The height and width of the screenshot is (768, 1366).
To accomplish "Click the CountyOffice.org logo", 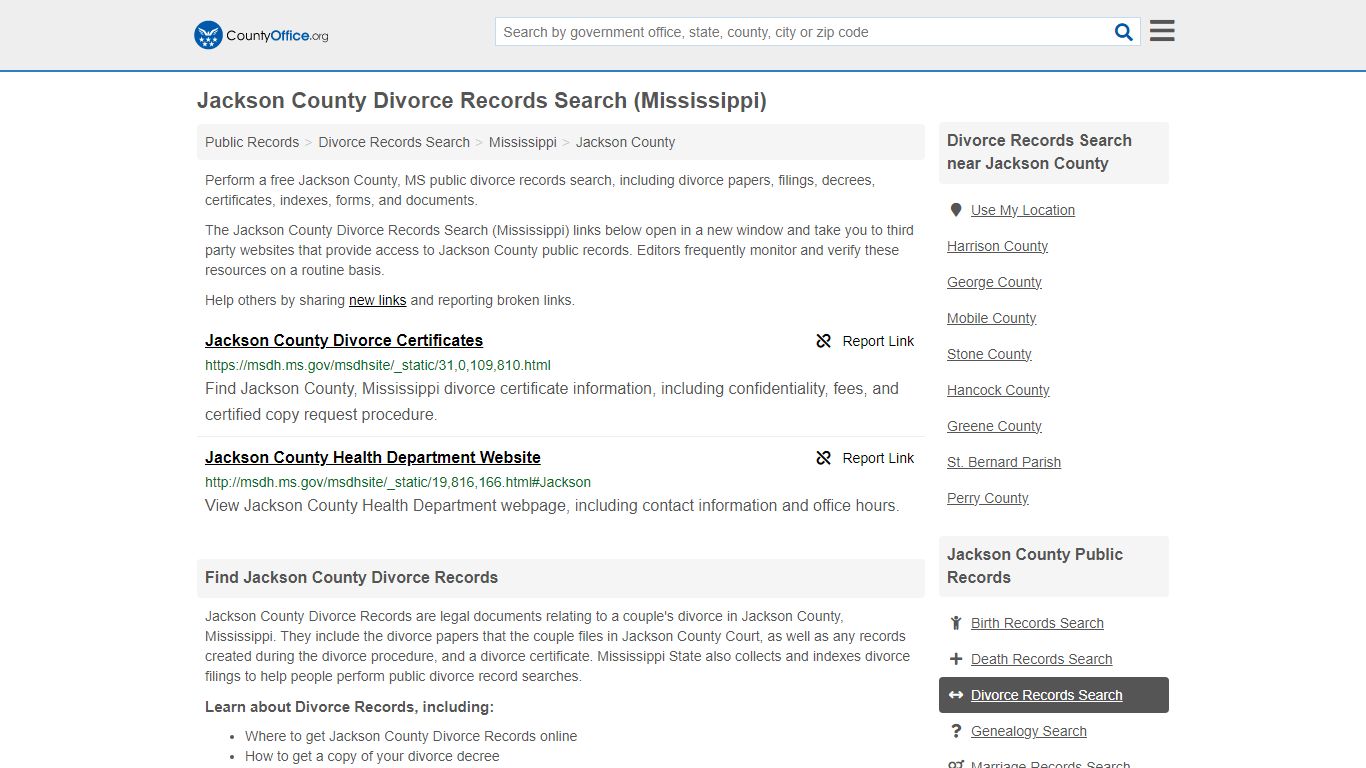I will (261, 35).
